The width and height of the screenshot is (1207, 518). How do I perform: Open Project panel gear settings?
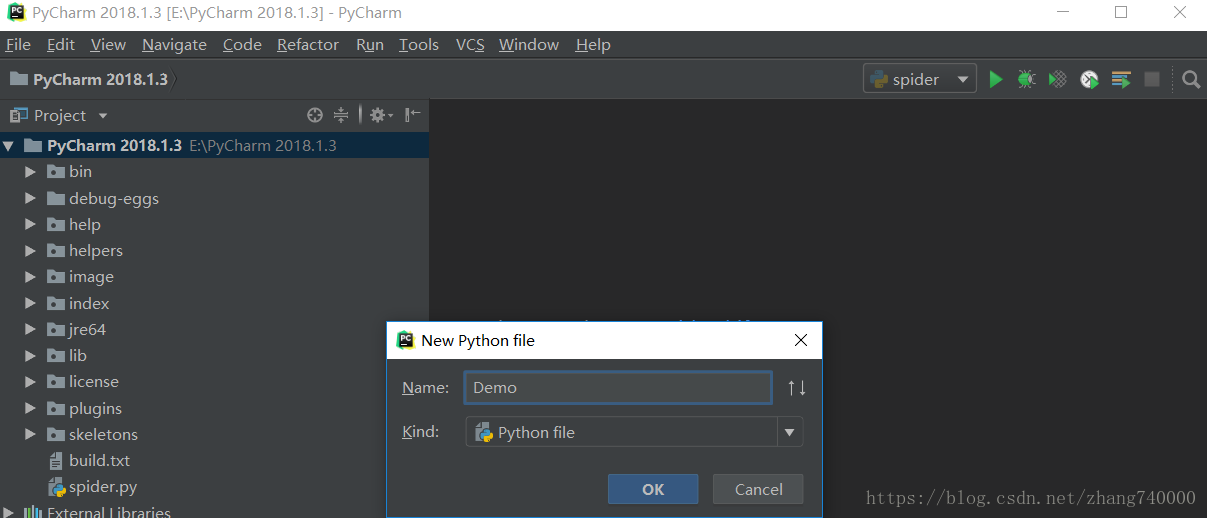381,115
